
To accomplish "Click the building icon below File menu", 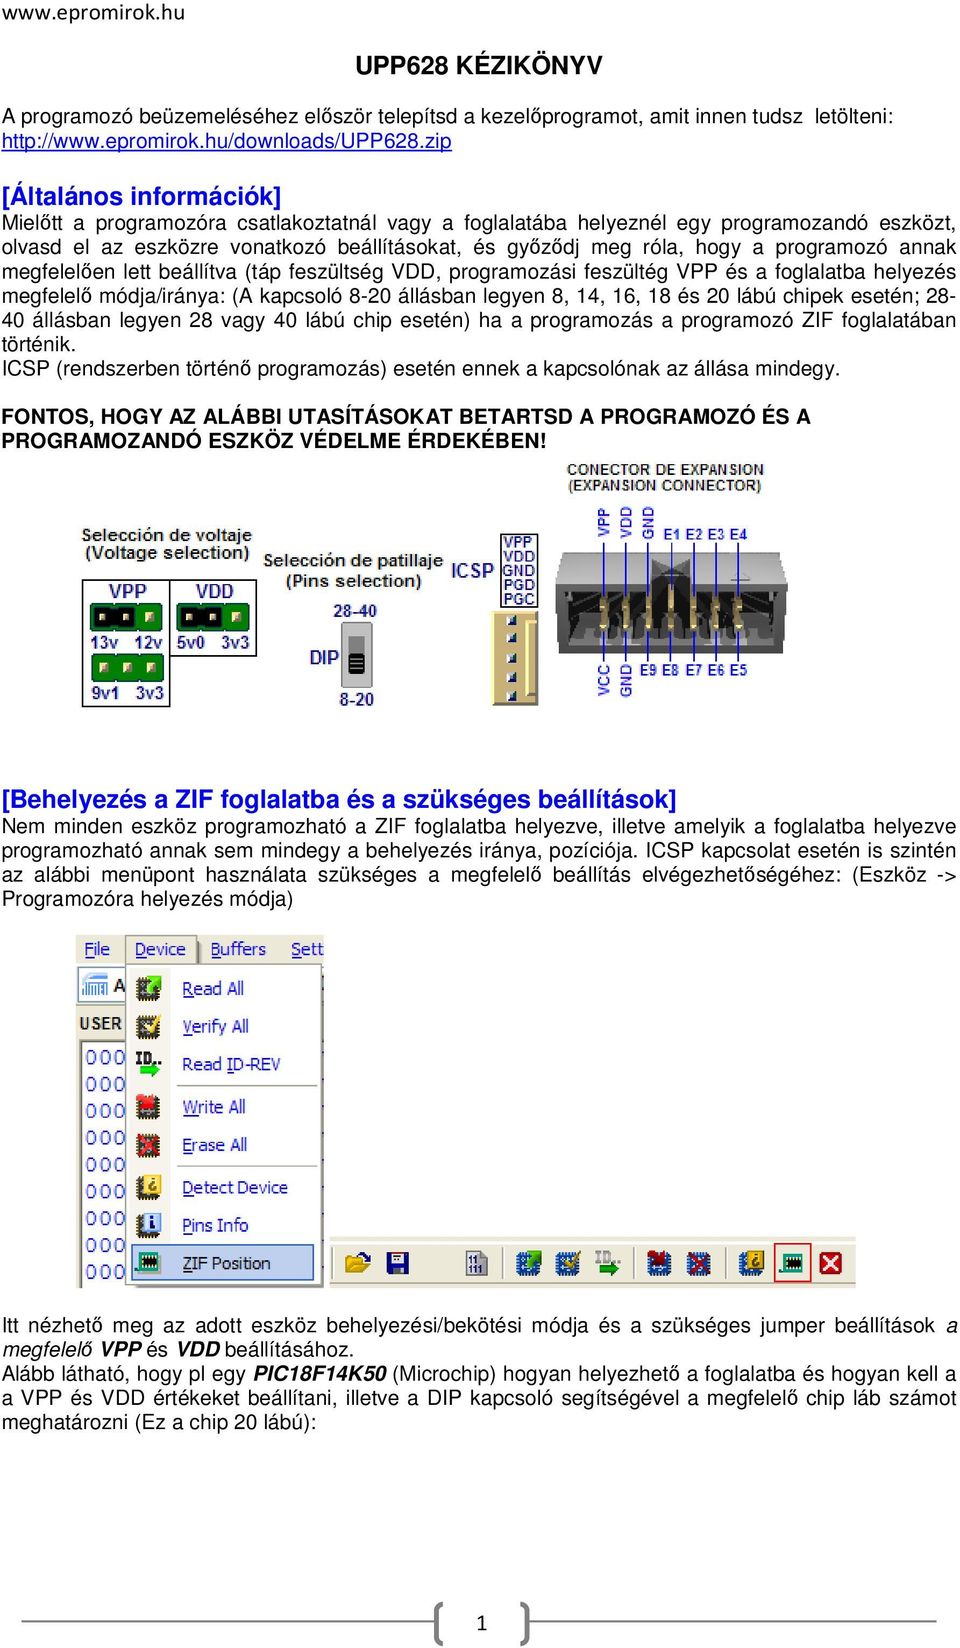I will pos(95,986).
